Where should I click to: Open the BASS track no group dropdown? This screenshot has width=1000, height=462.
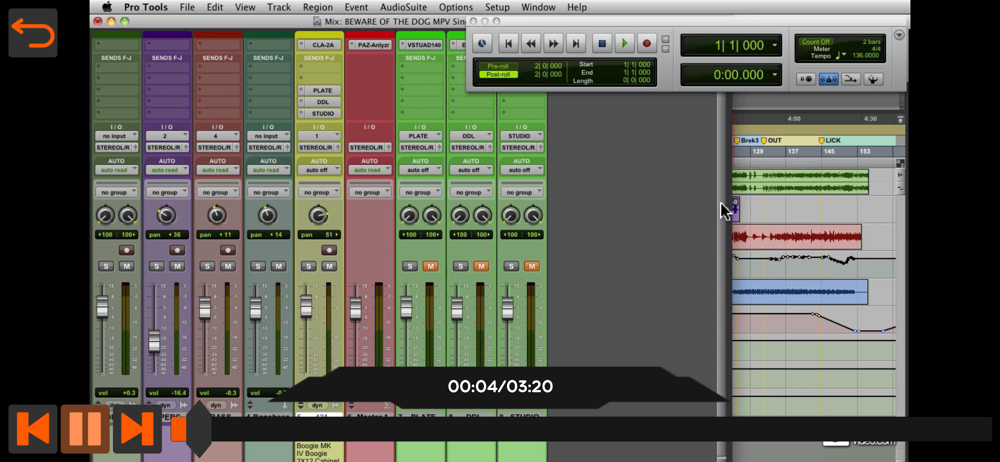[x=217, y=193]
